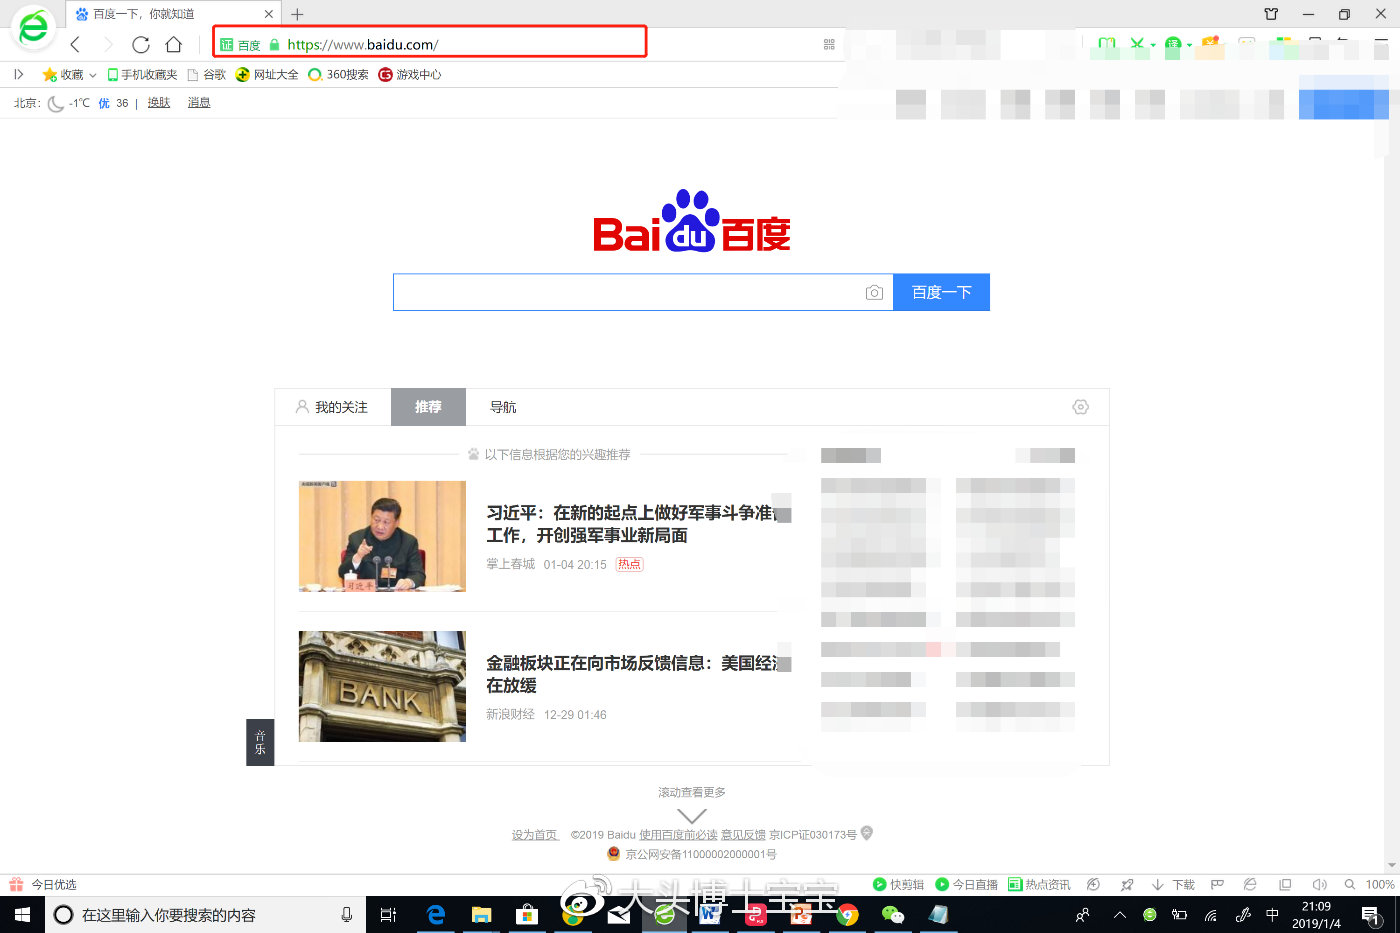This screenshot has height=933, width=1400.
Task: Open 意见反馈 footer link
Action: [743, 835]
